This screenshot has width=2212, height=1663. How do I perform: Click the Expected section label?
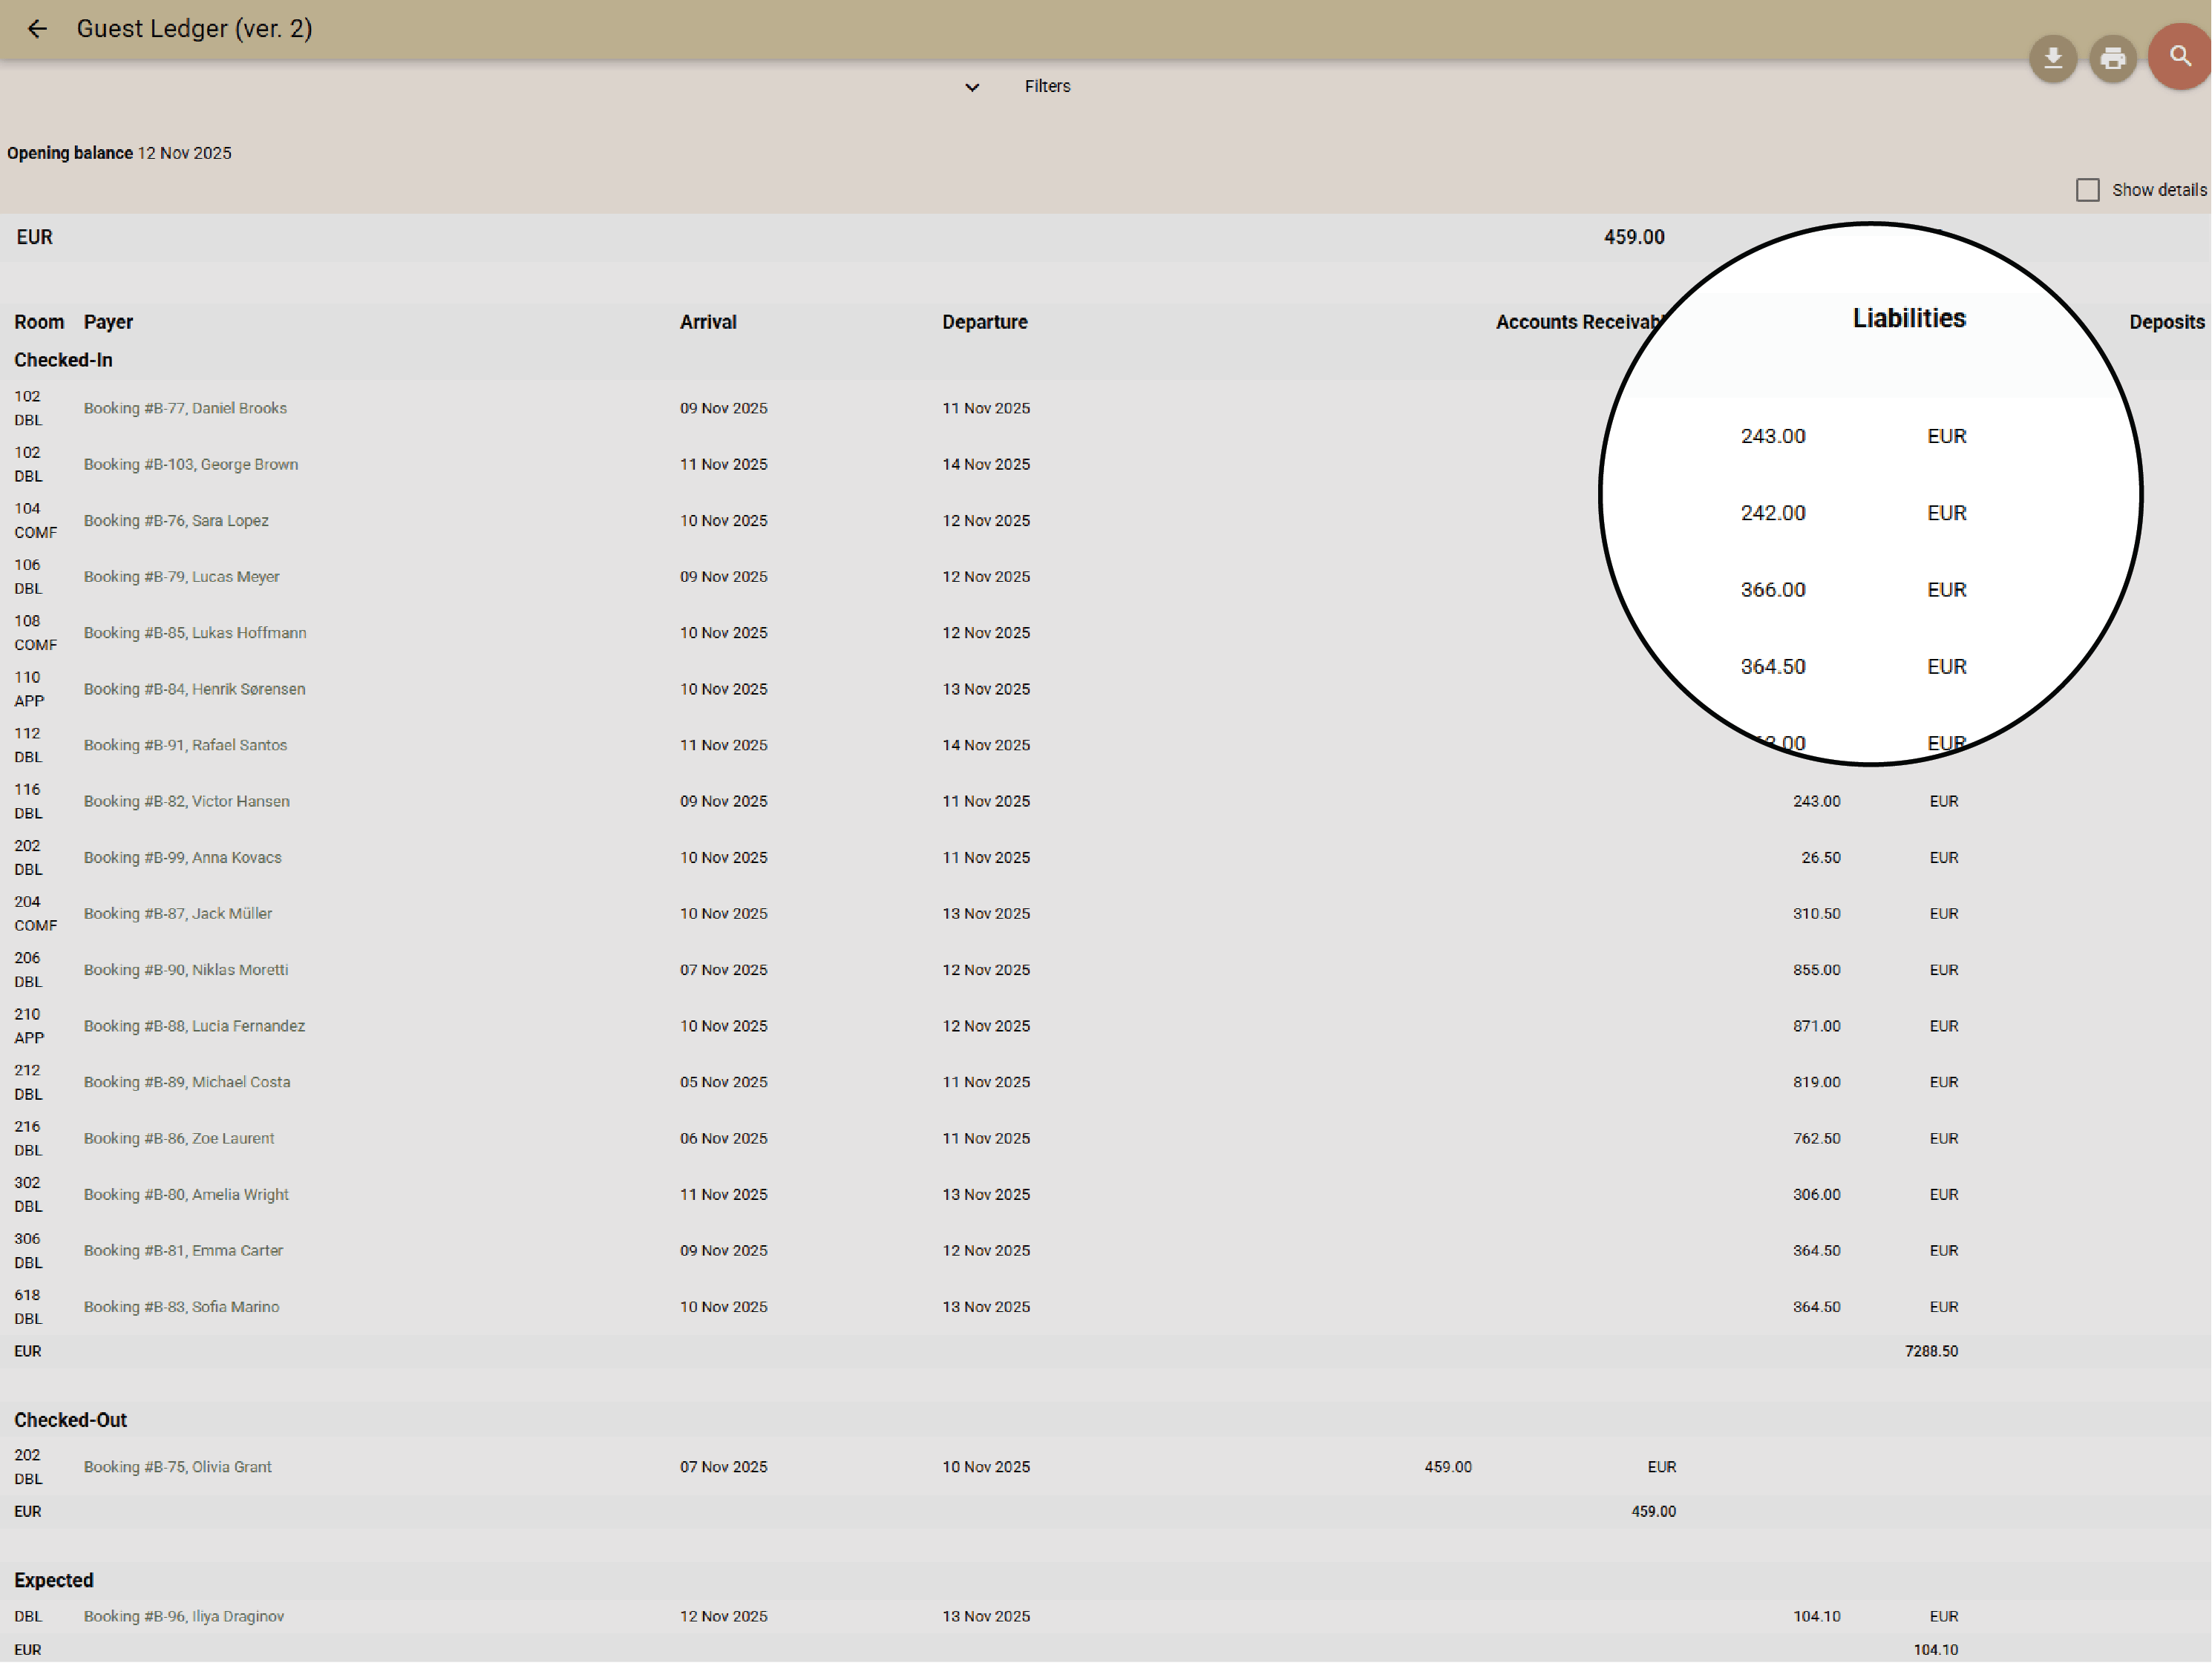[x=53, y=1579]
